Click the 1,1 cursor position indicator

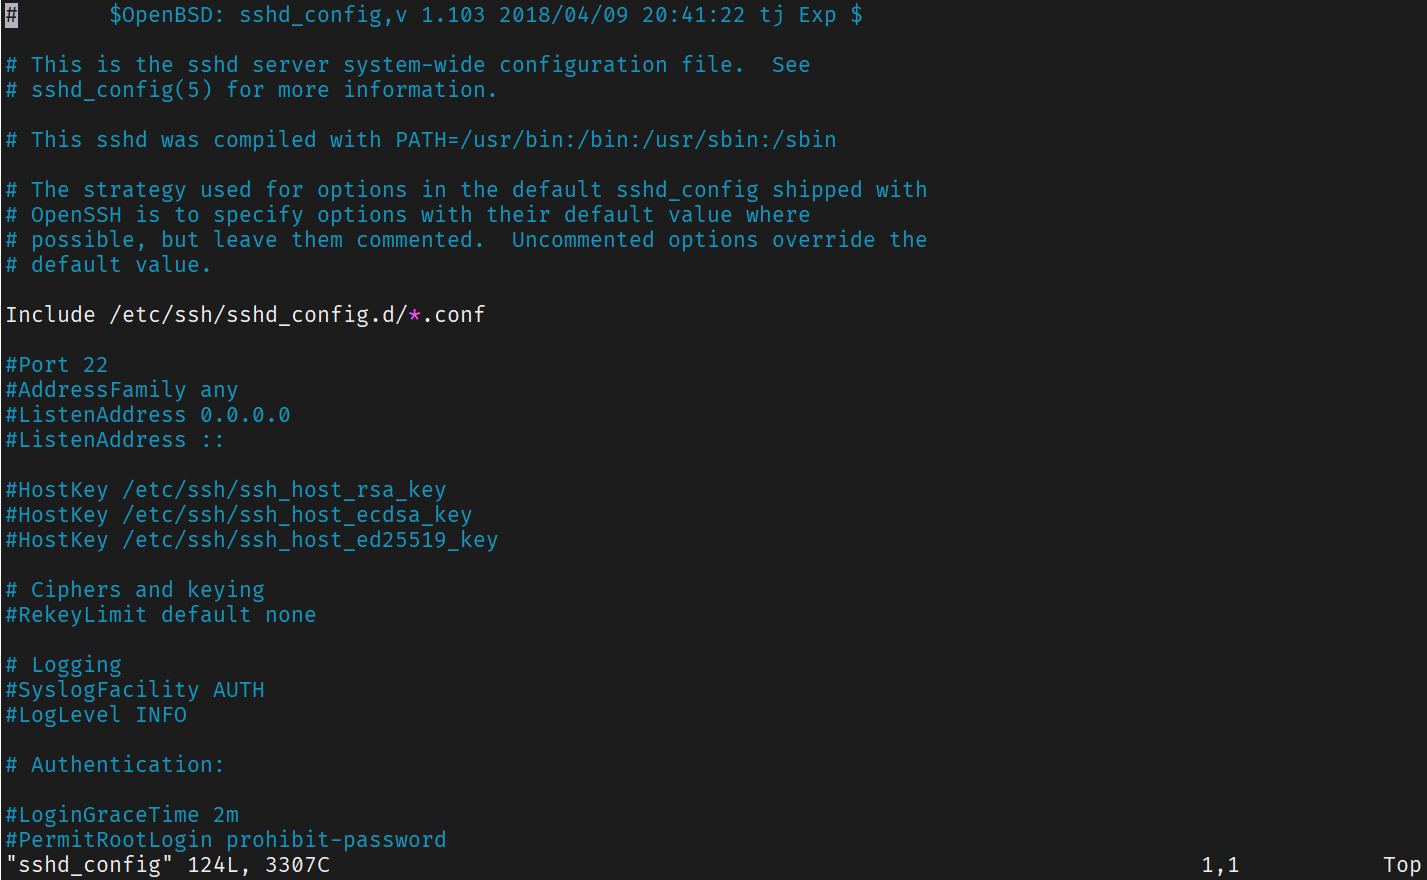click(x=1220, y=865)
